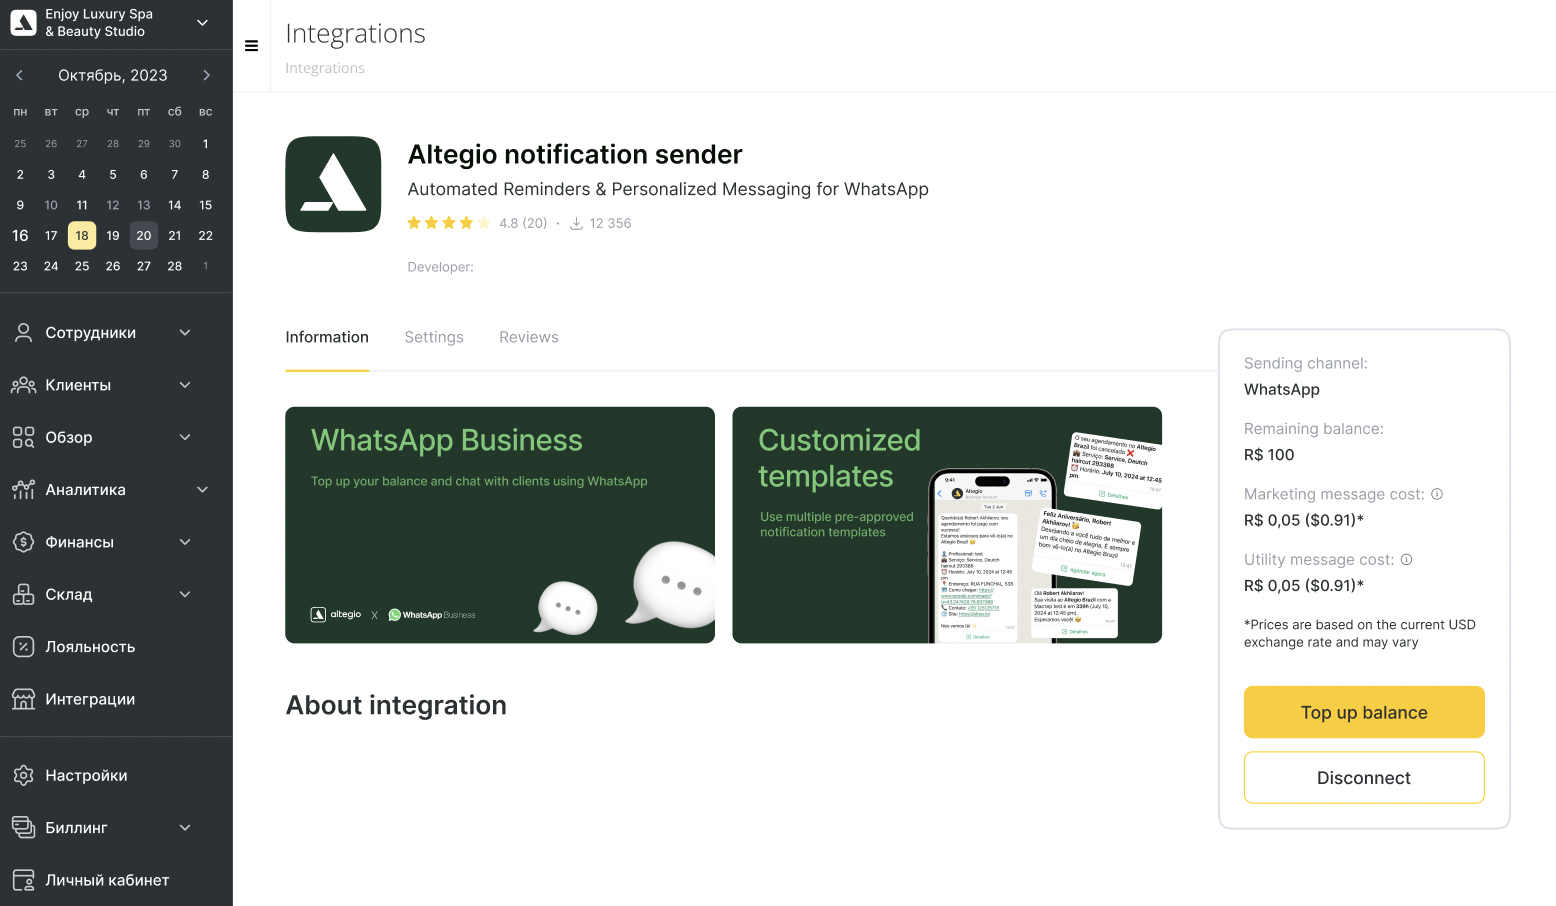Click the Октябрь, 2023 month label
The width and height of the screenshot is (1556, 906).
pos(113,75)
